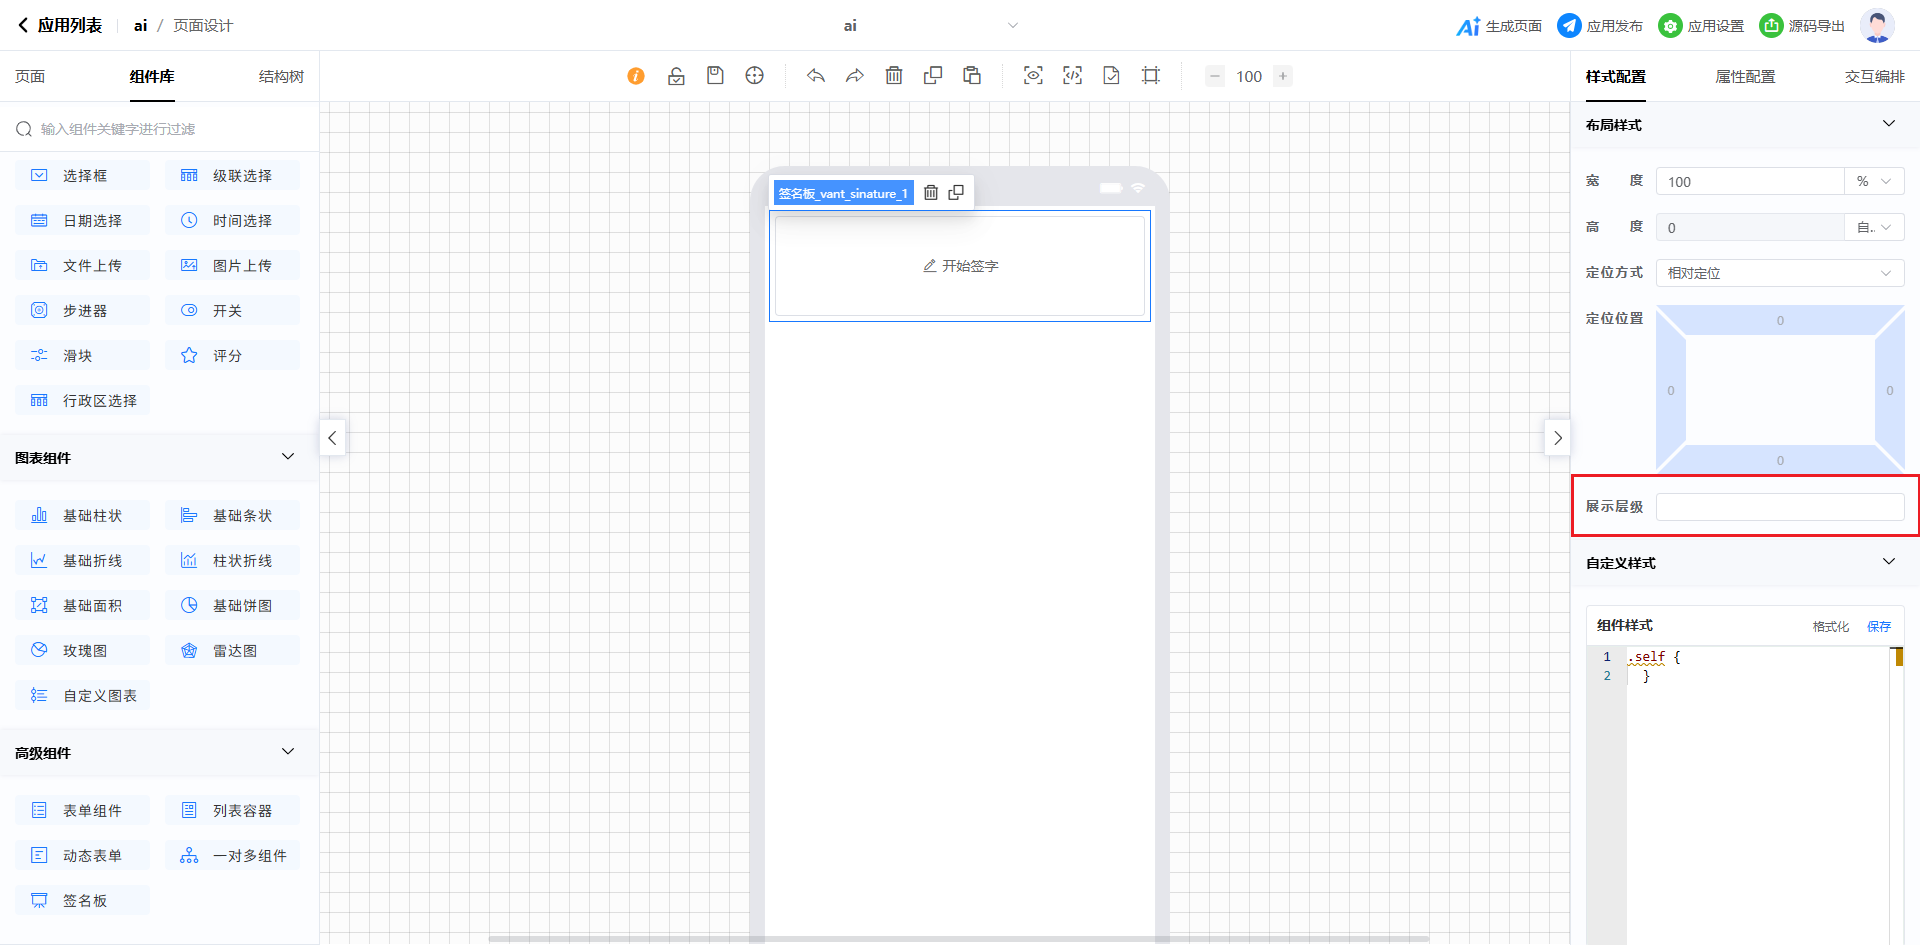Switch to the 属性配置 tab

1745,77
